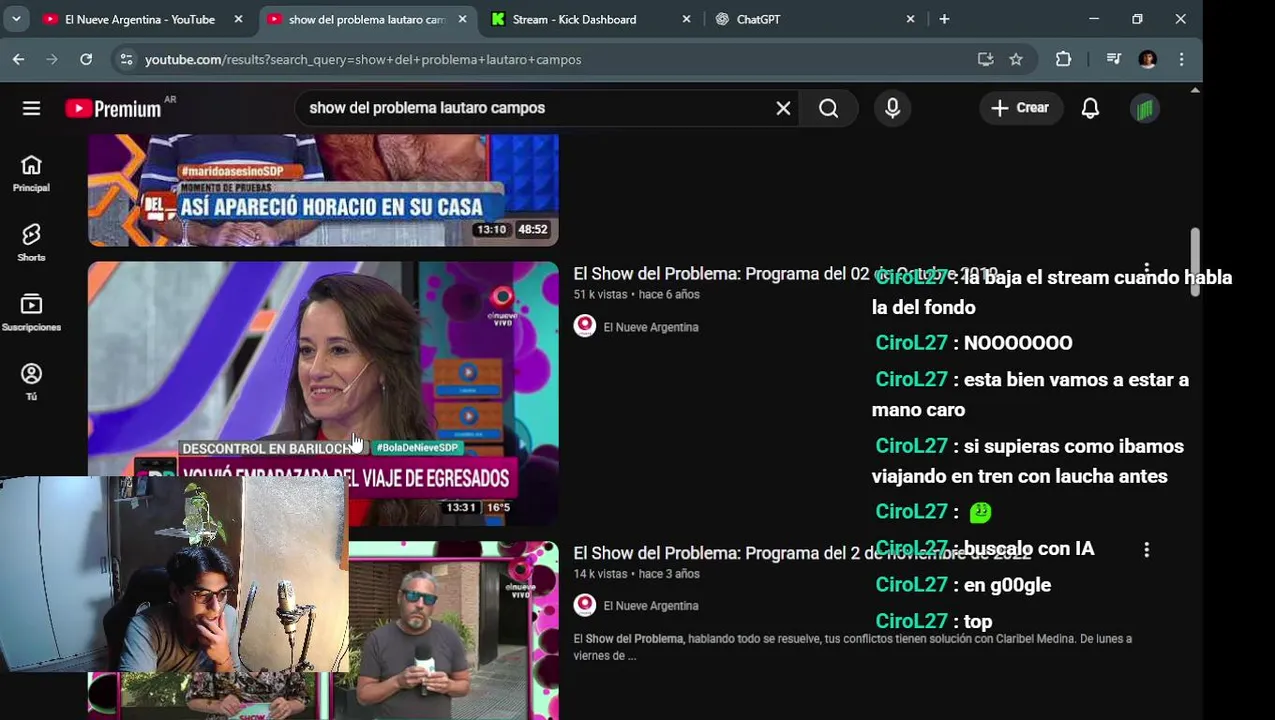Click the video description mentioning Claribel Medina
Screen dimensions: 1275x720
tap(852, 647)
